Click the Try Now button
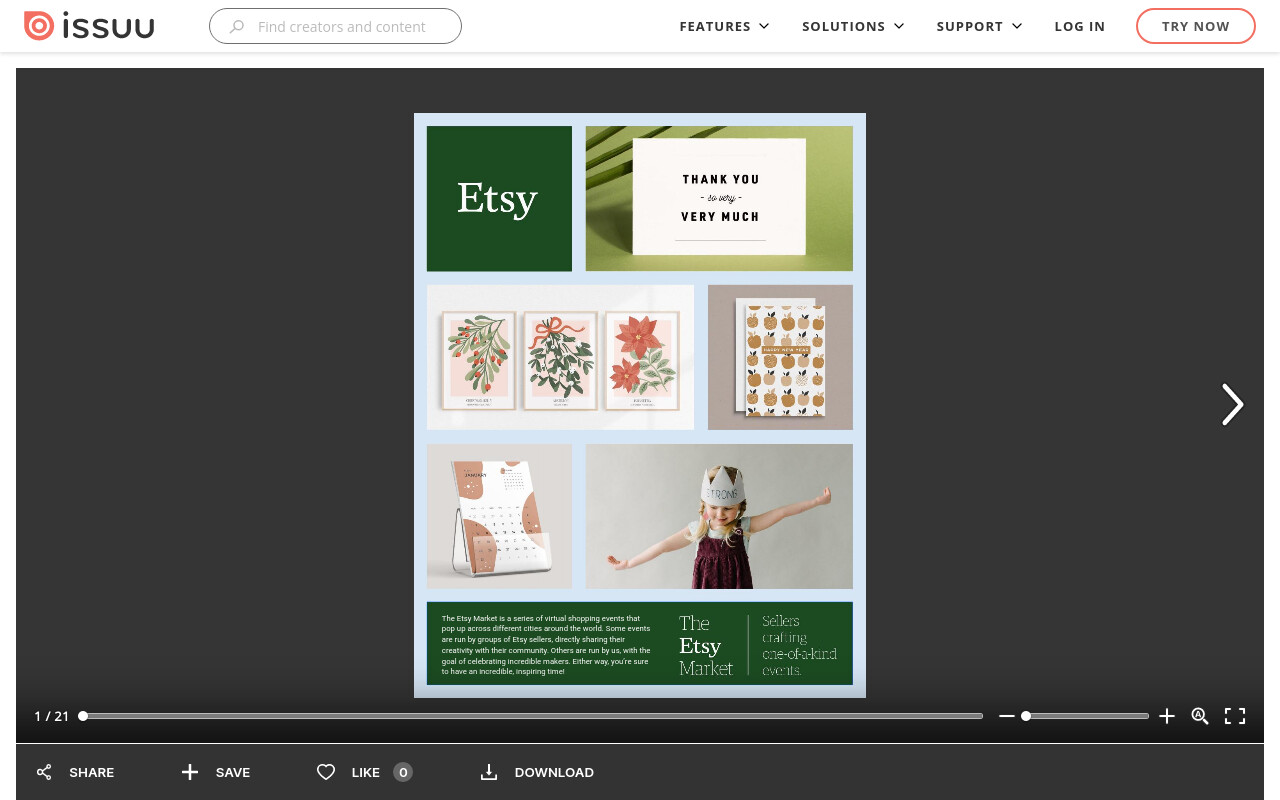 coord(1196,26)
